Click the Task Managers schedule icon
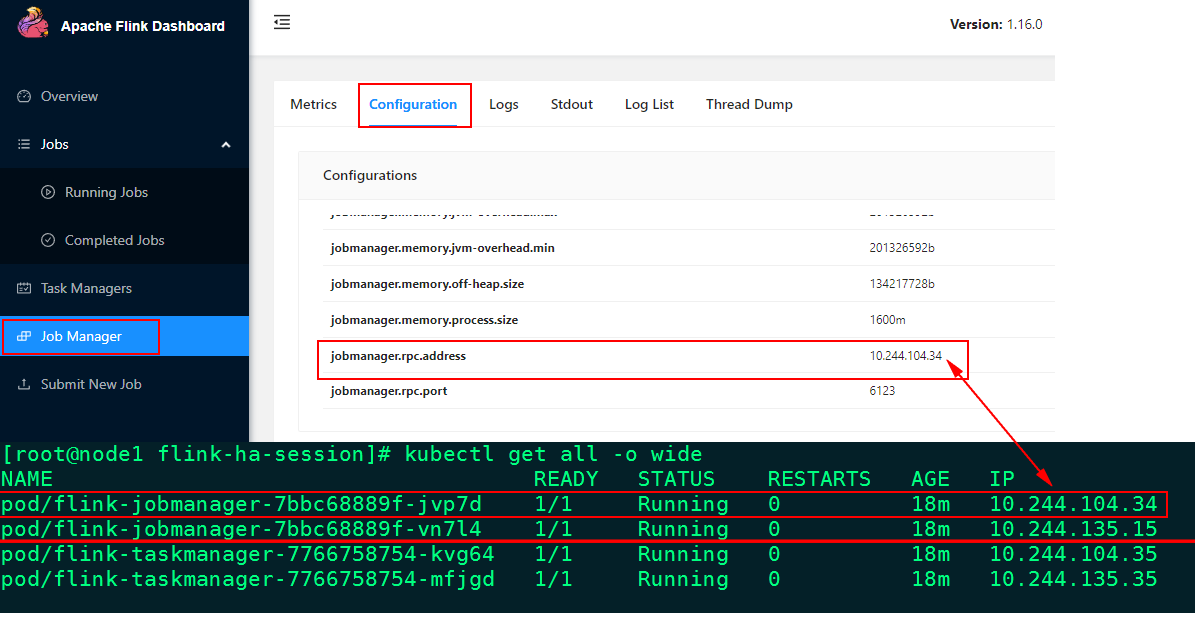This screenshot has width=1202, height=619. coord(24,289)
